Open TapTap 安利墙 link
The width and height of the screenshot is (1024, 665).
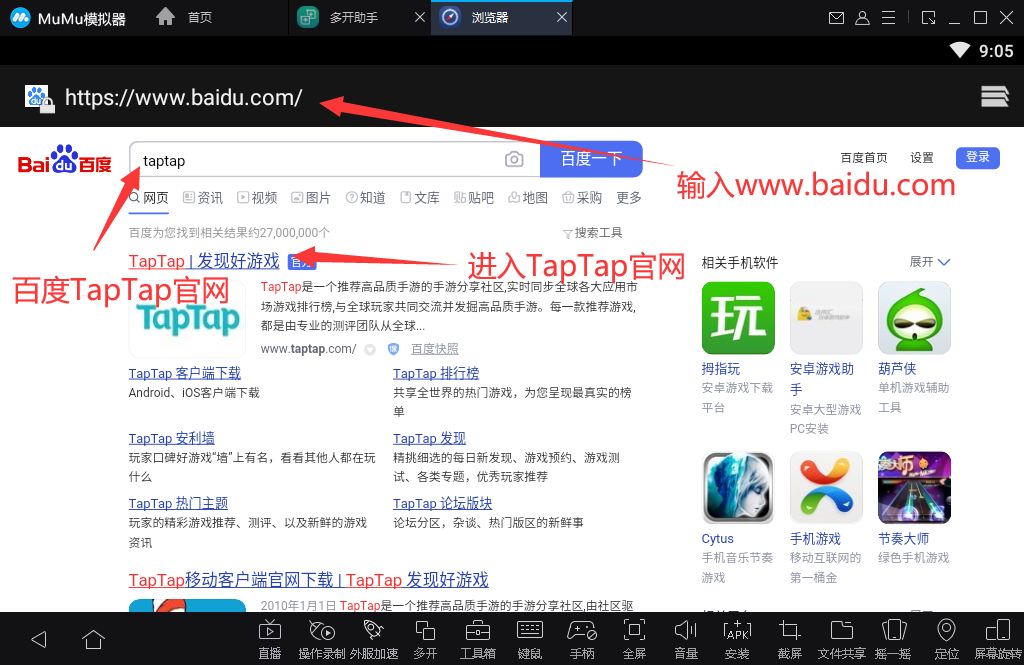[x=172, y=438]
